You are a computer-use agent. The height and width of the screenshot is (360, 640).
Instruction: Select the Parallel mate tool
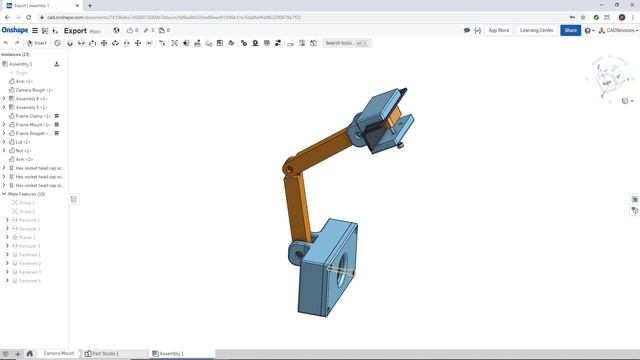pos(149,43)
